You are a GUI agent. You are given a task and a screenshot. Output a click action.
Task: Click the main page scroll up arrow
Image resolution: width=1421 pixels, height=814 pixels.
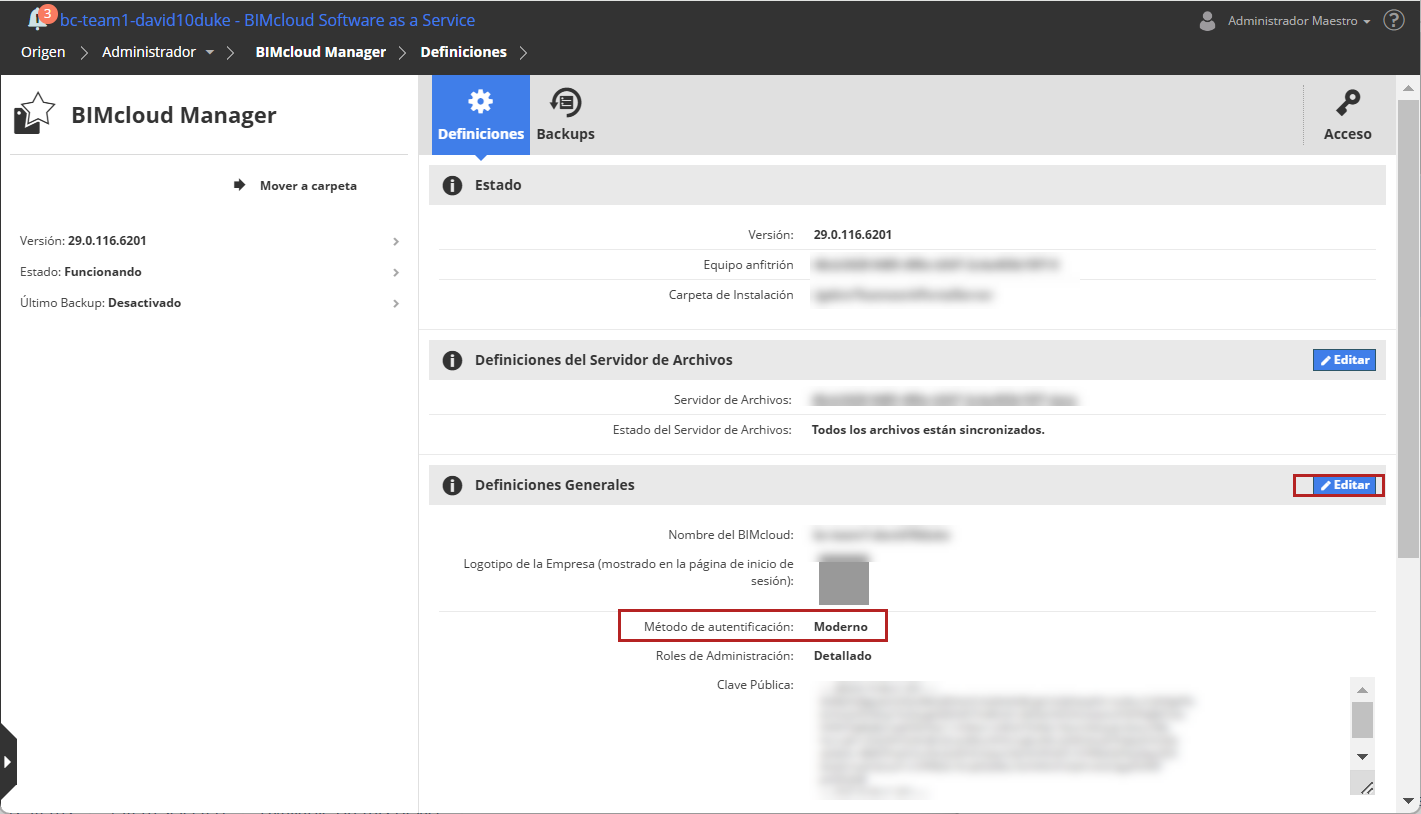pos(1408,89)
